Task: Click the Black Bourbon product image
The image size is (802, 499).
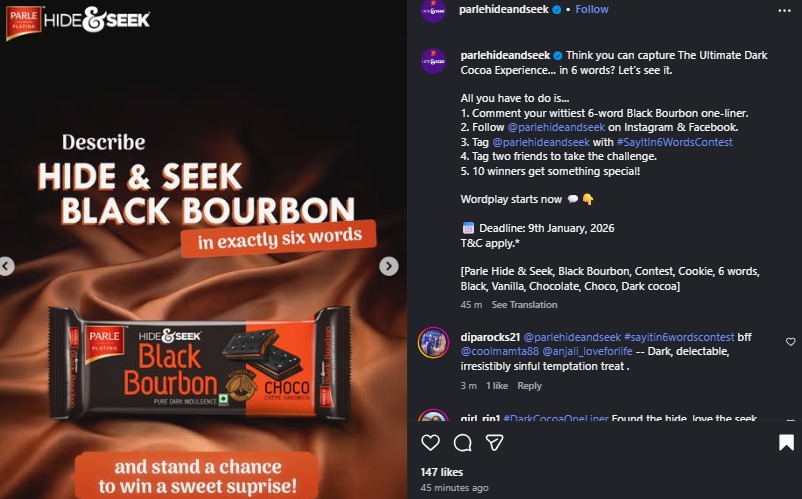Action: click(199, 363)
